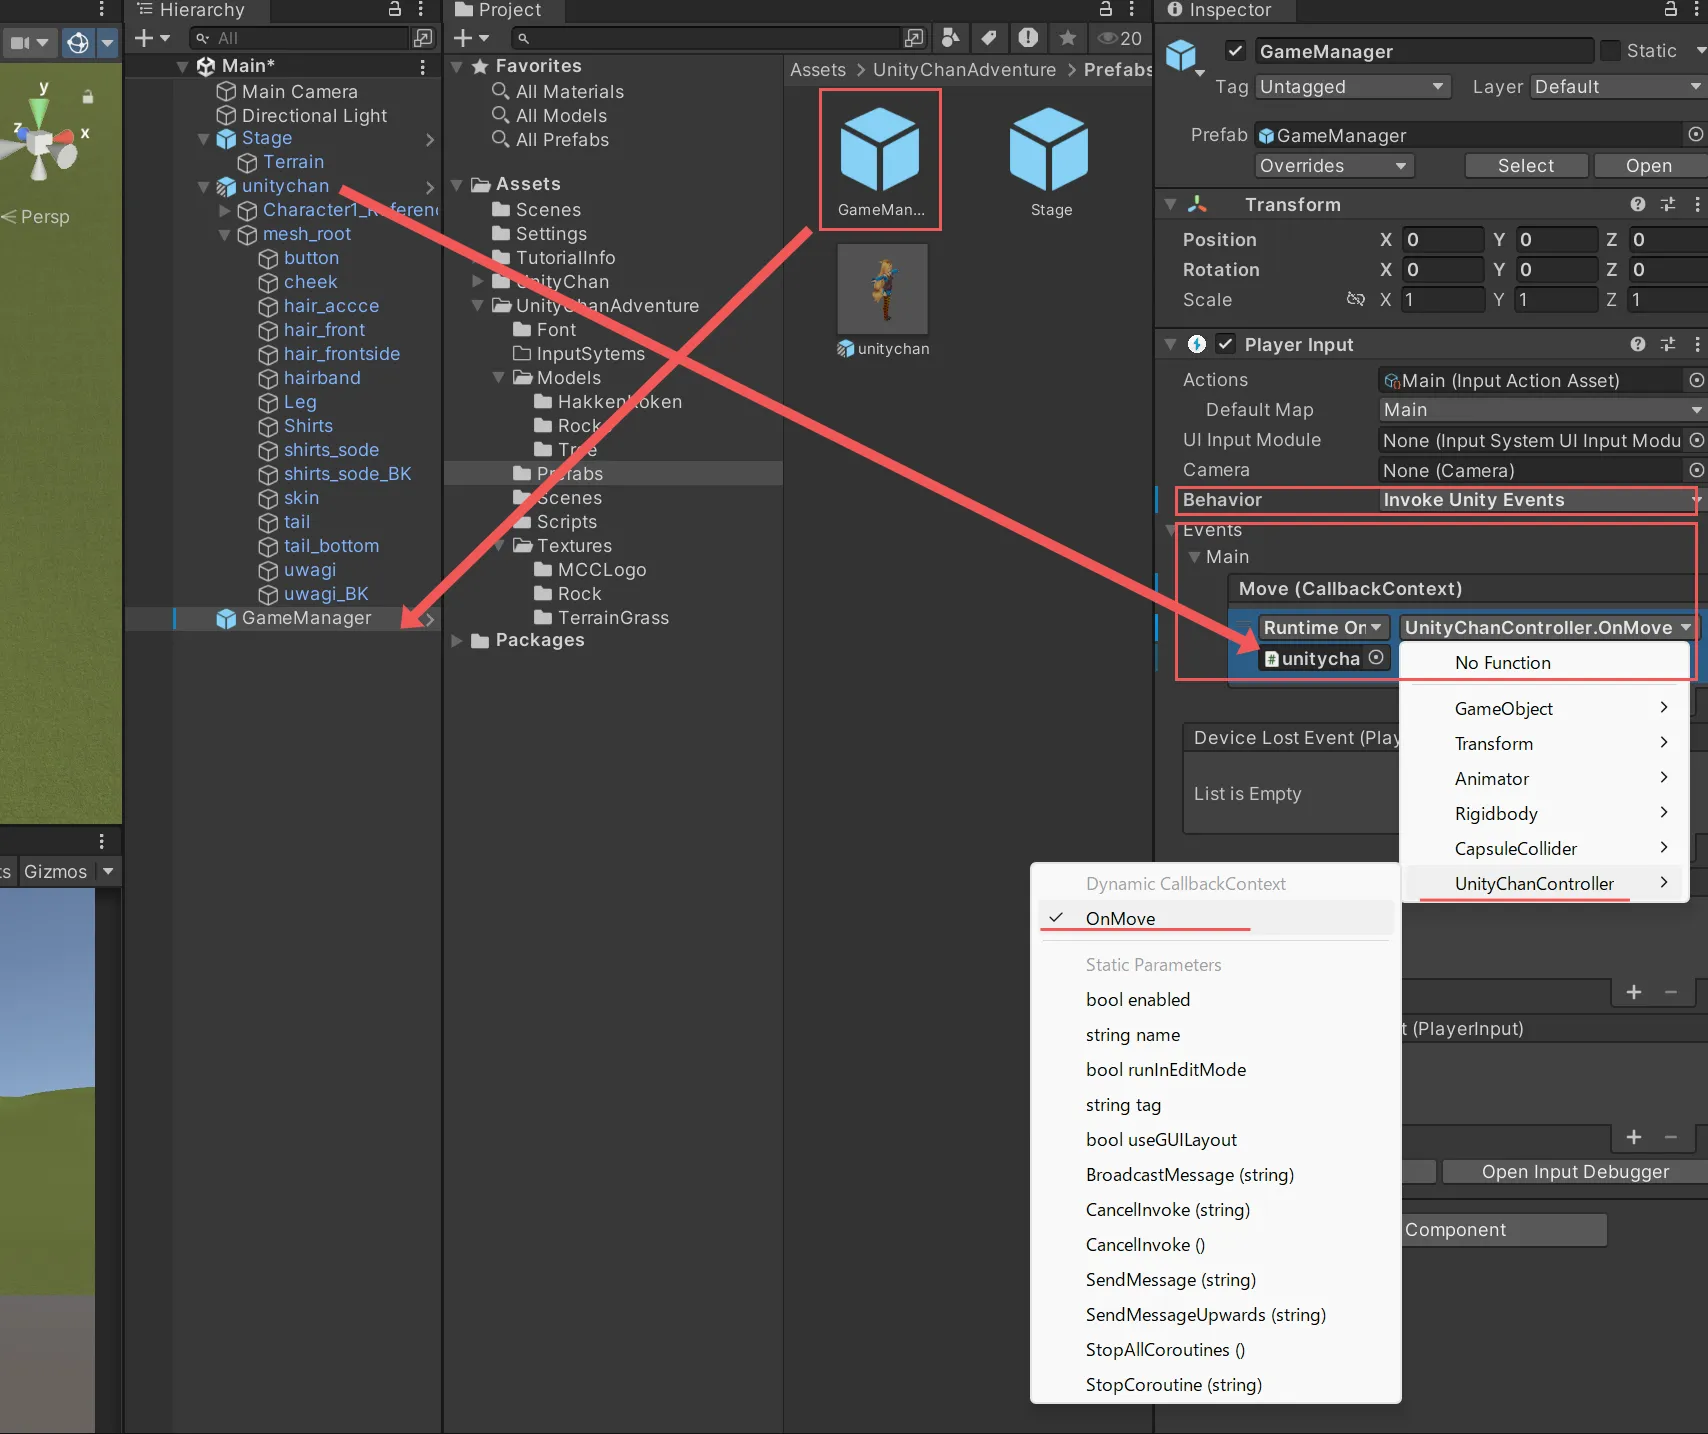This screenshot has height=1434, width=1708.
Task: Toggle the GameManager active checkbox
Action: [x=1236, y=51]
